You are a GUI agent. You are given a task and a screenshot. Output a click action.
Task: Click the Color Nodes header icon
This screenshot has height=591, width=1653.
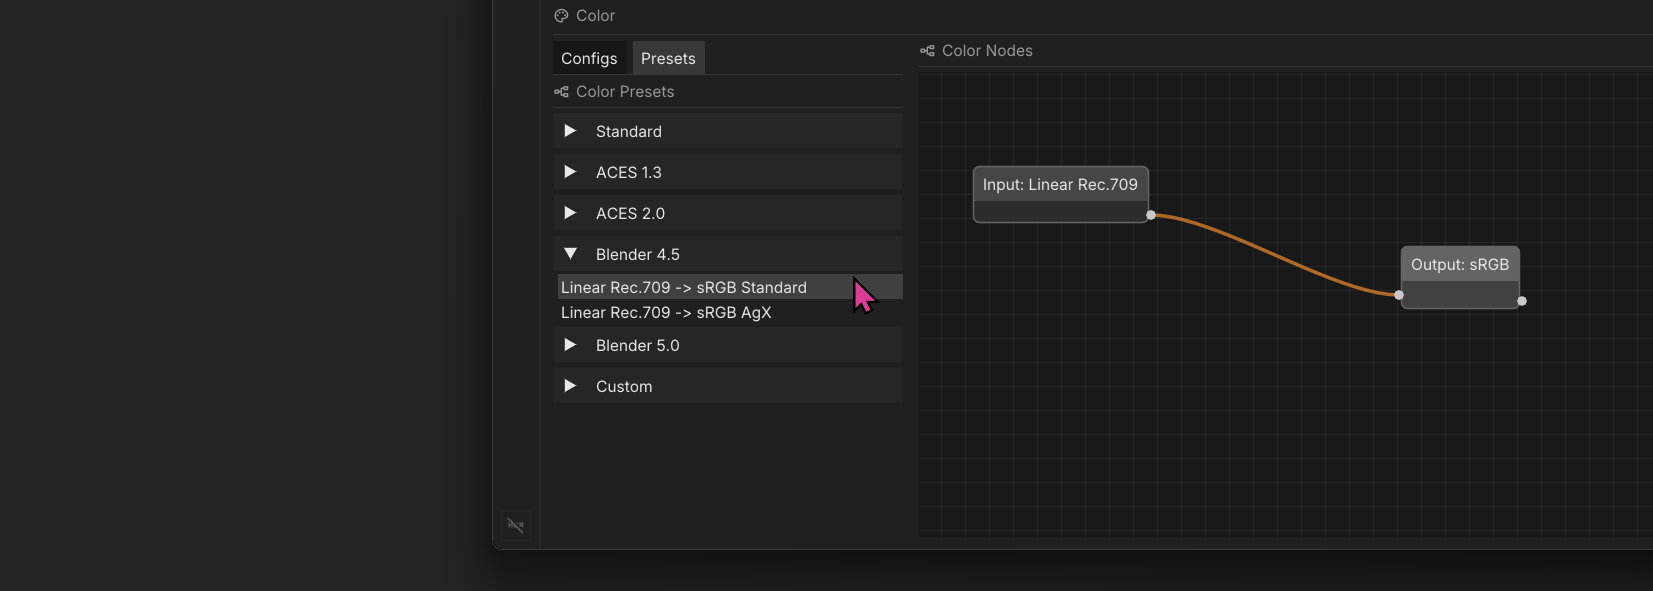tap(927, 51)
